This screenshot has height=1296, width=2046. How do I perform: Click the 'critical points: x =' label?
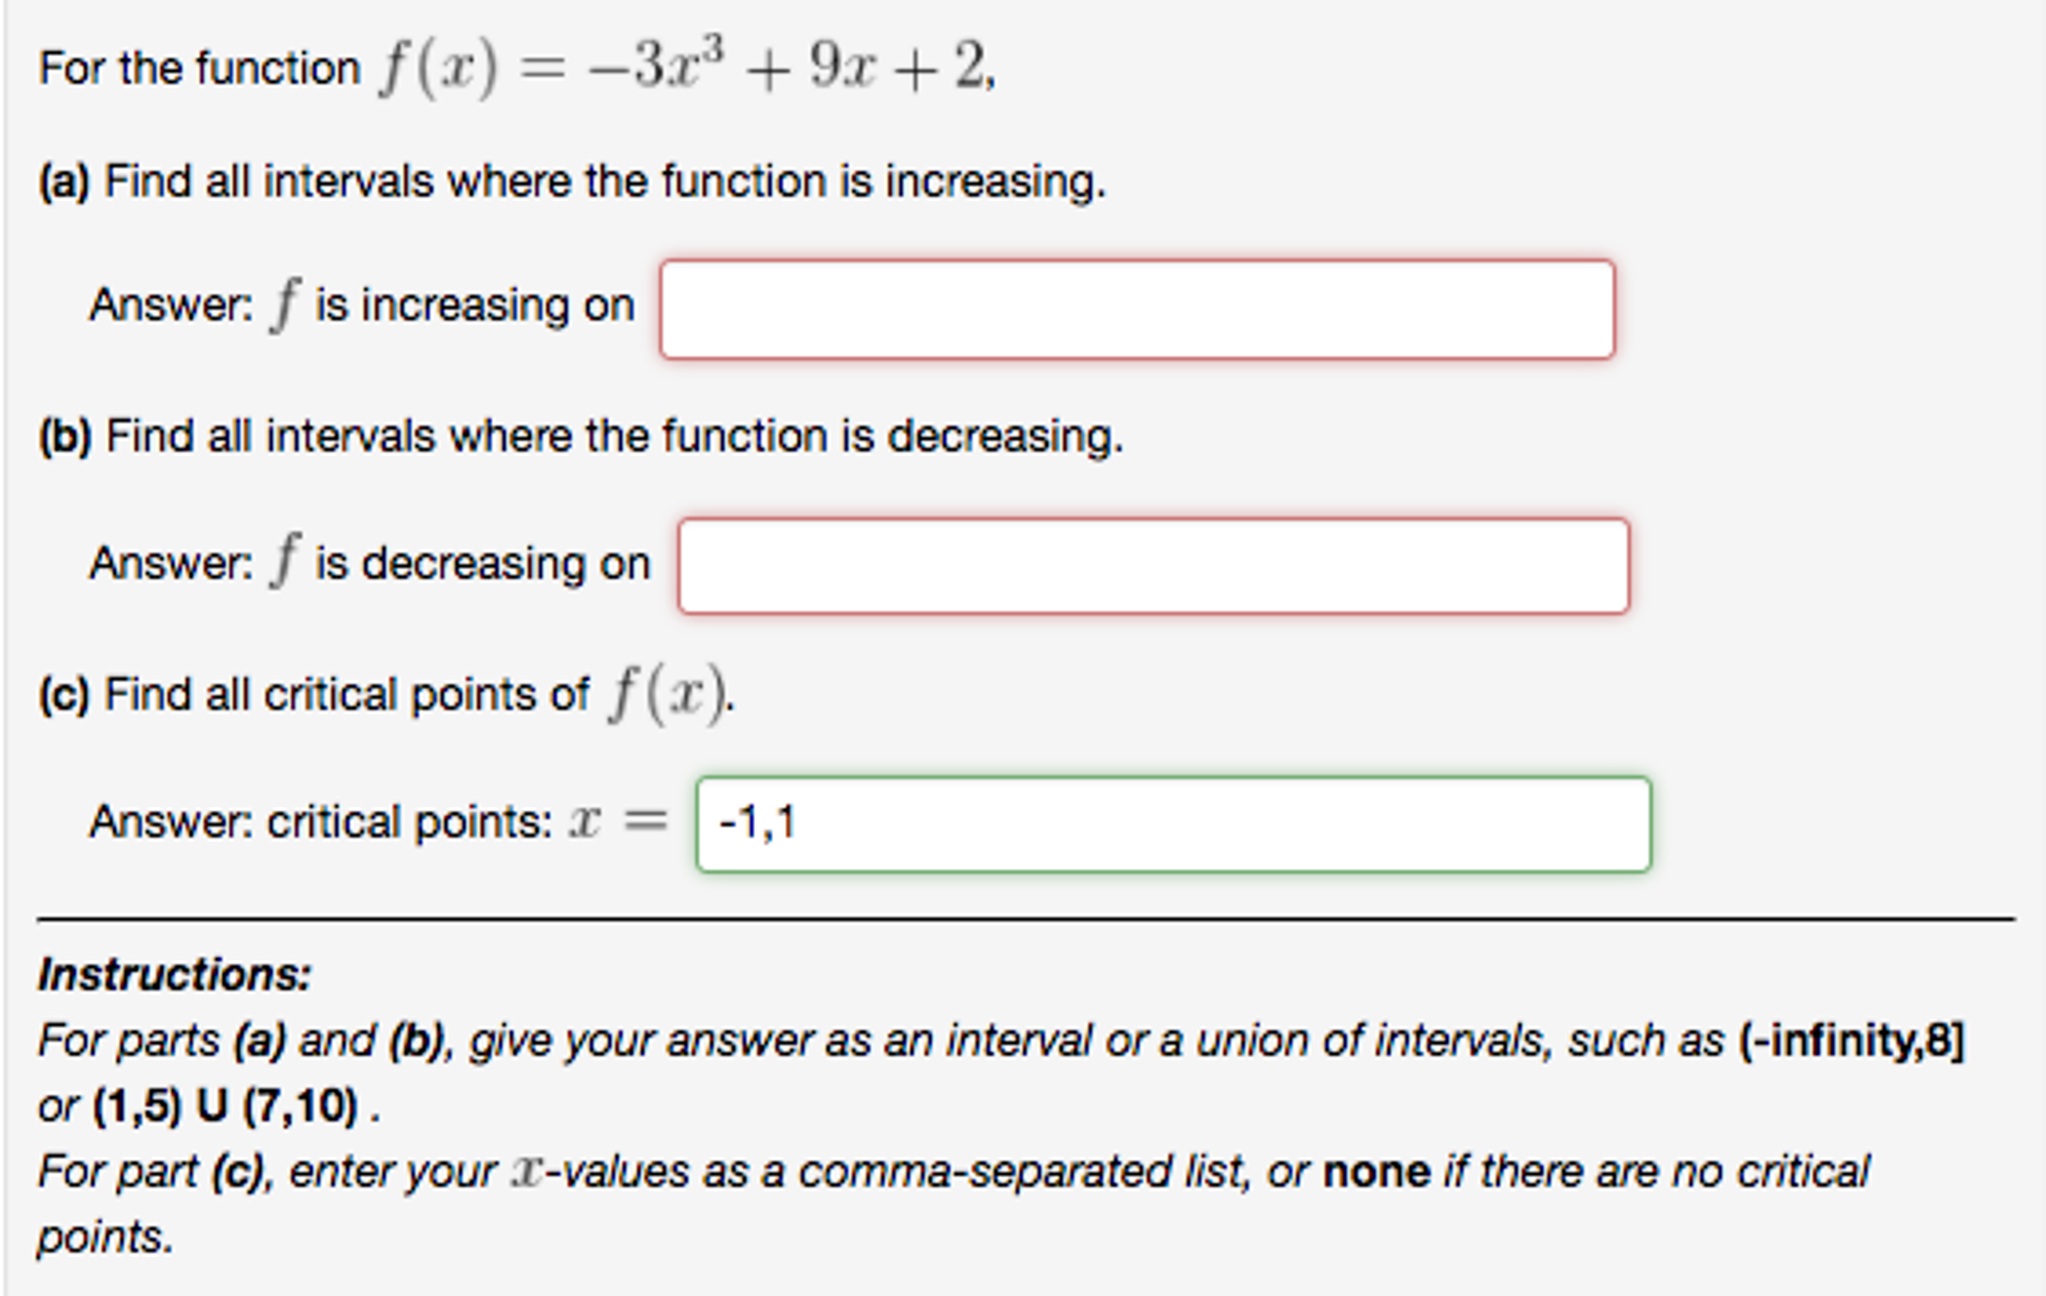click(378, 822)
